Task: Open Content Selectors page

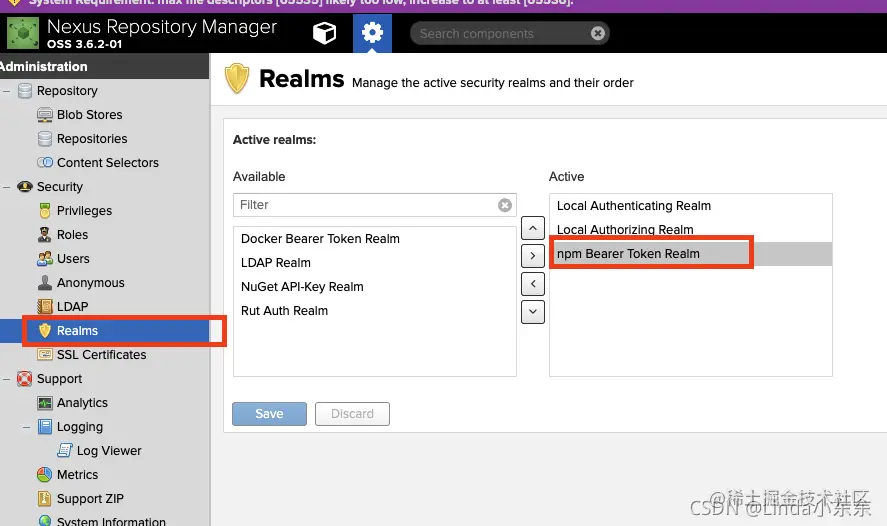Action: [x=108, y=163]
